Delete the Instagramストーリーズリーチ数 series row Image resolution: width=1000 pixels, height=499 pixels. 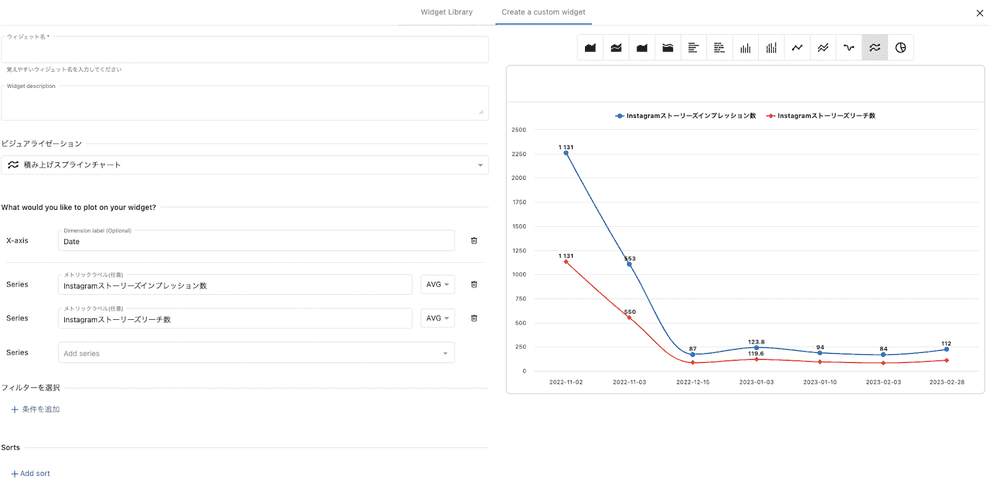point(474,319)
